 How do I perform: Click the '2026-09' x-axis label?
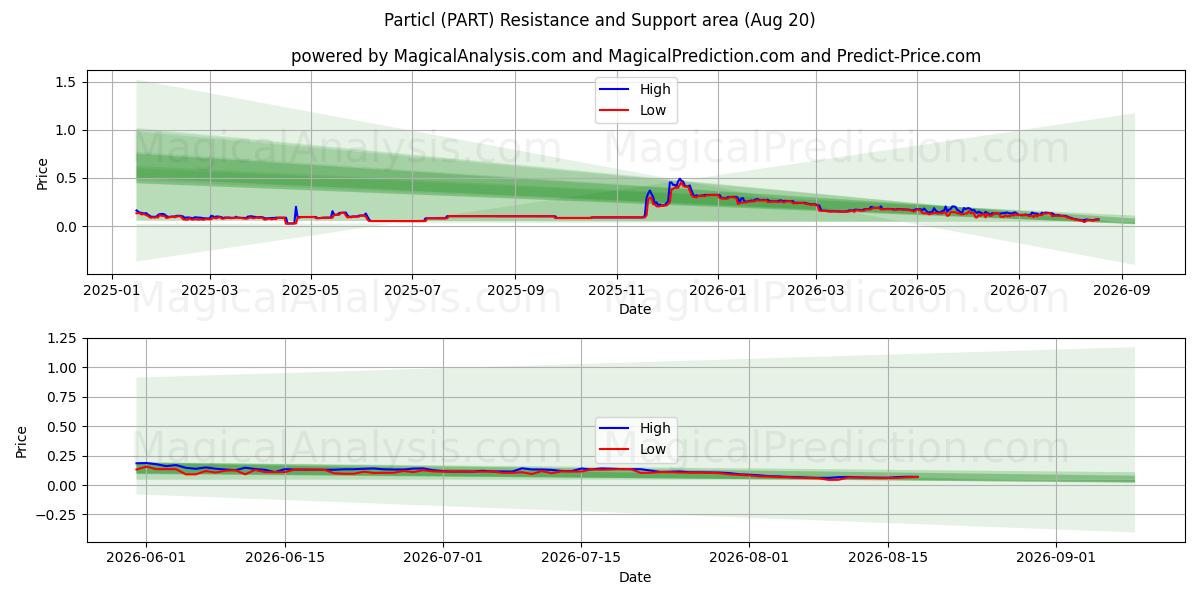1121,290
